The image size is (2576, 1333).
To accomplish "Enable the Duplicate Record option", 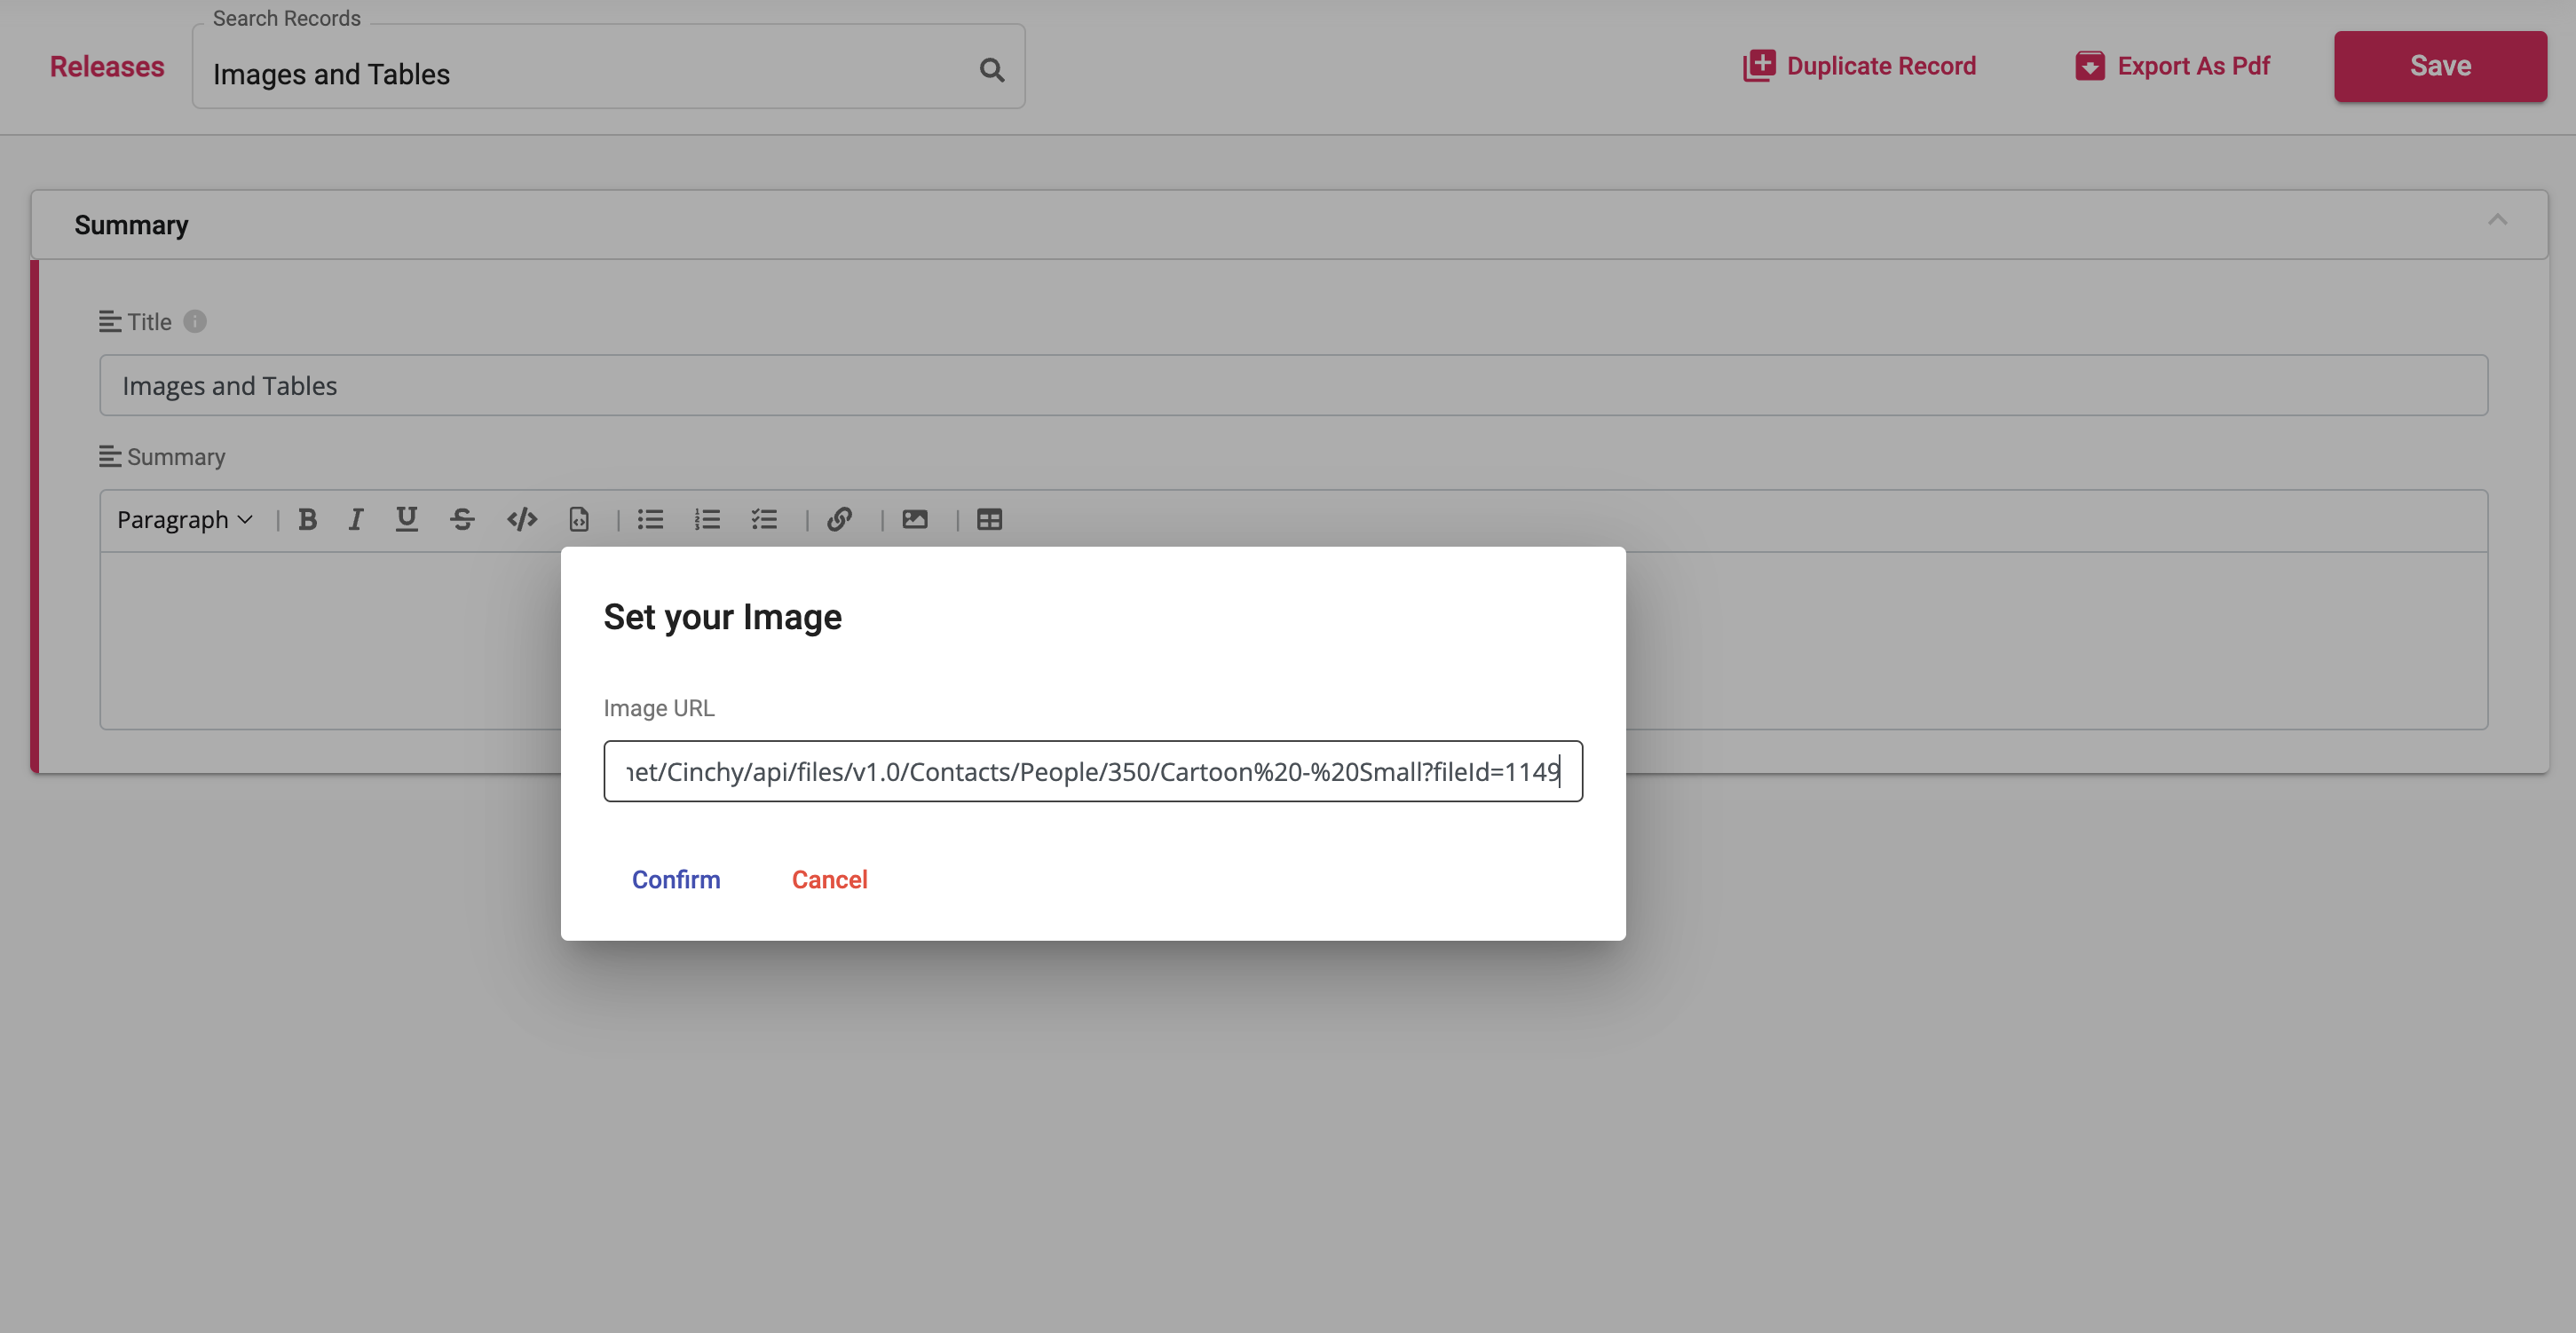I will [1859, 67].
